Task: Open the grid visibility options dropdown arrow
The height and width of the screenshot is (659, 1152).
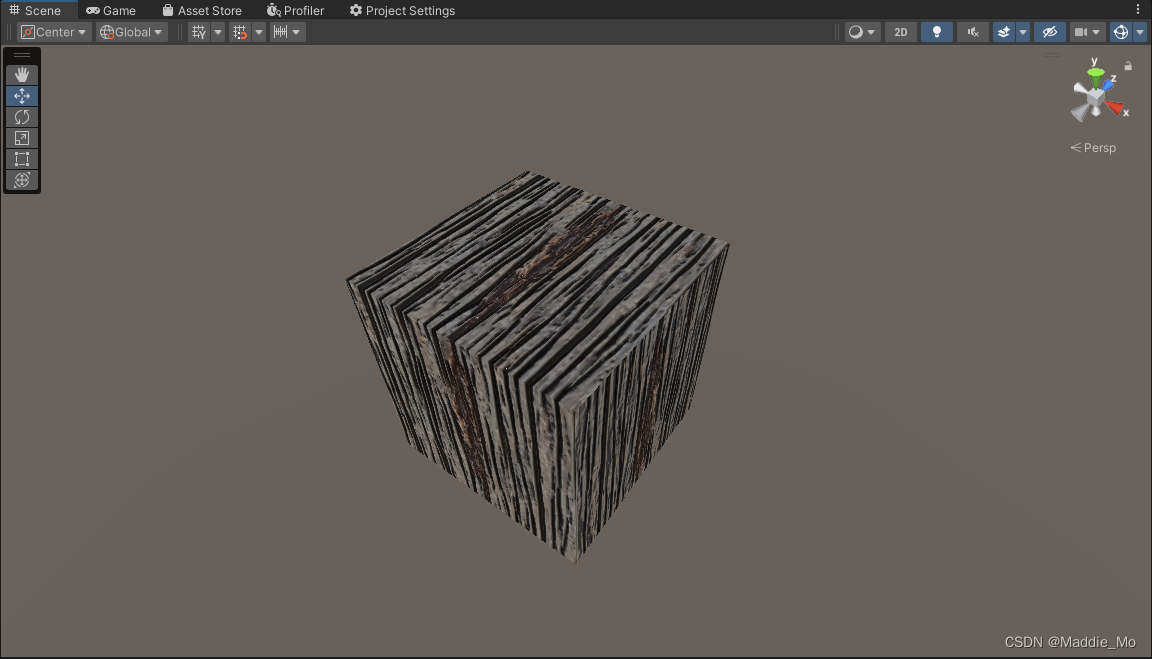Action: [x=217, y=32]
